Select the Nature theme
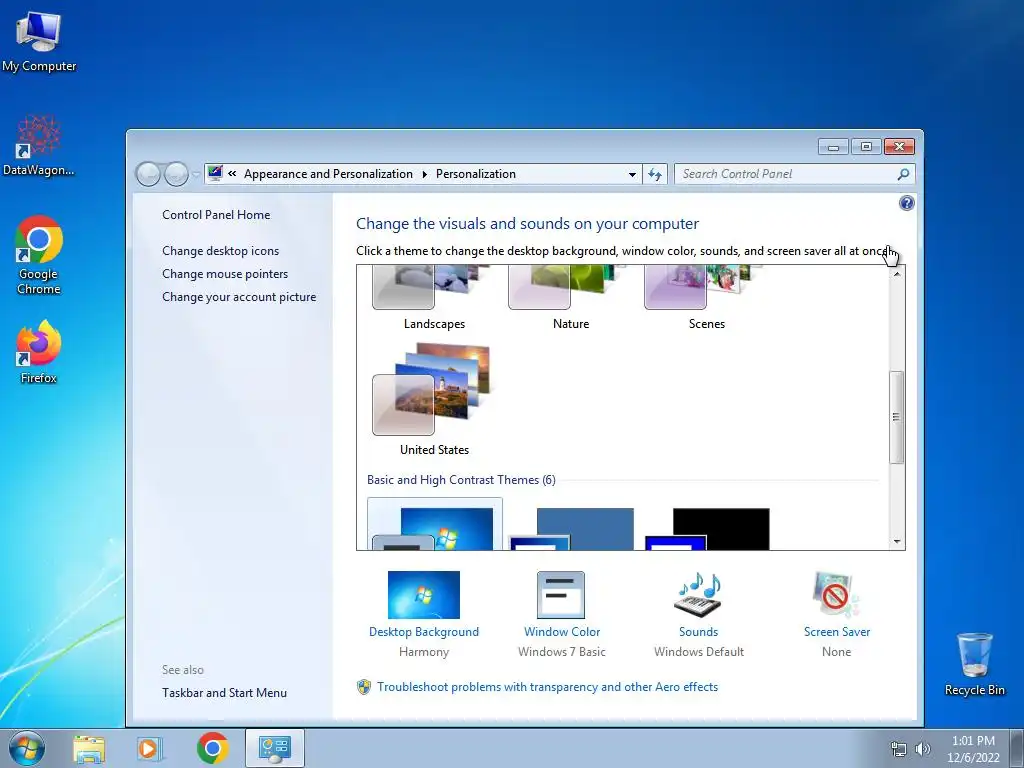The image size is (1024, 768). 571,298
